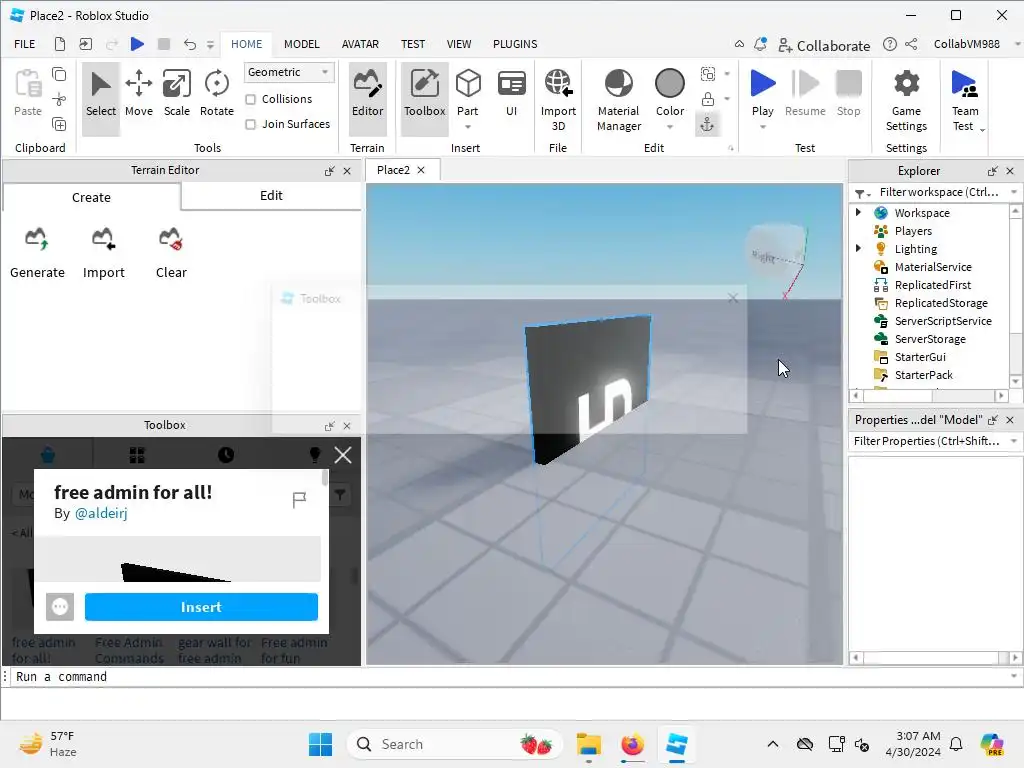Expand the Lighting tree node
Viewport: 1024px width, 768px height.
coord(858,248)
